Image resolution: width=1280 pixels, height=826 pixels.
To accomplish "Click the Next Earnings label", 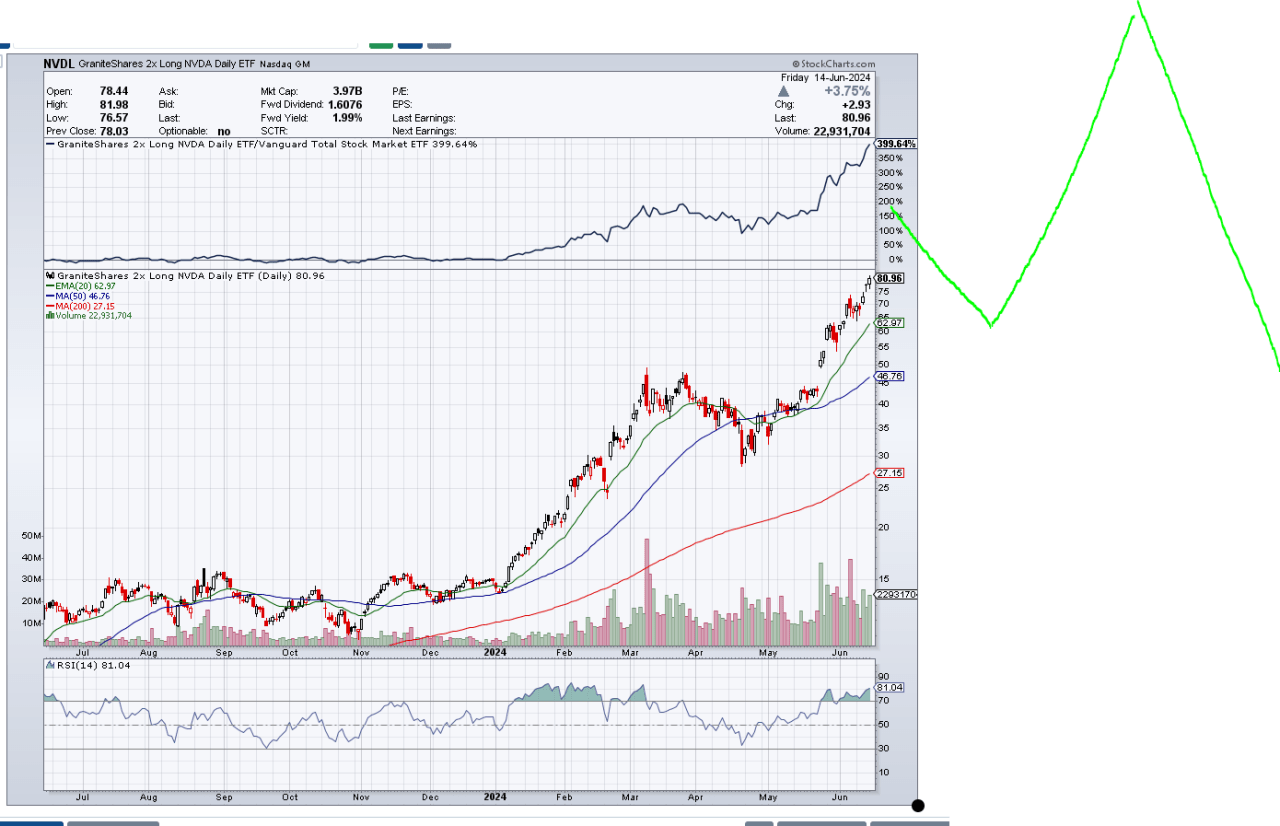I will [x=424, y=131].
